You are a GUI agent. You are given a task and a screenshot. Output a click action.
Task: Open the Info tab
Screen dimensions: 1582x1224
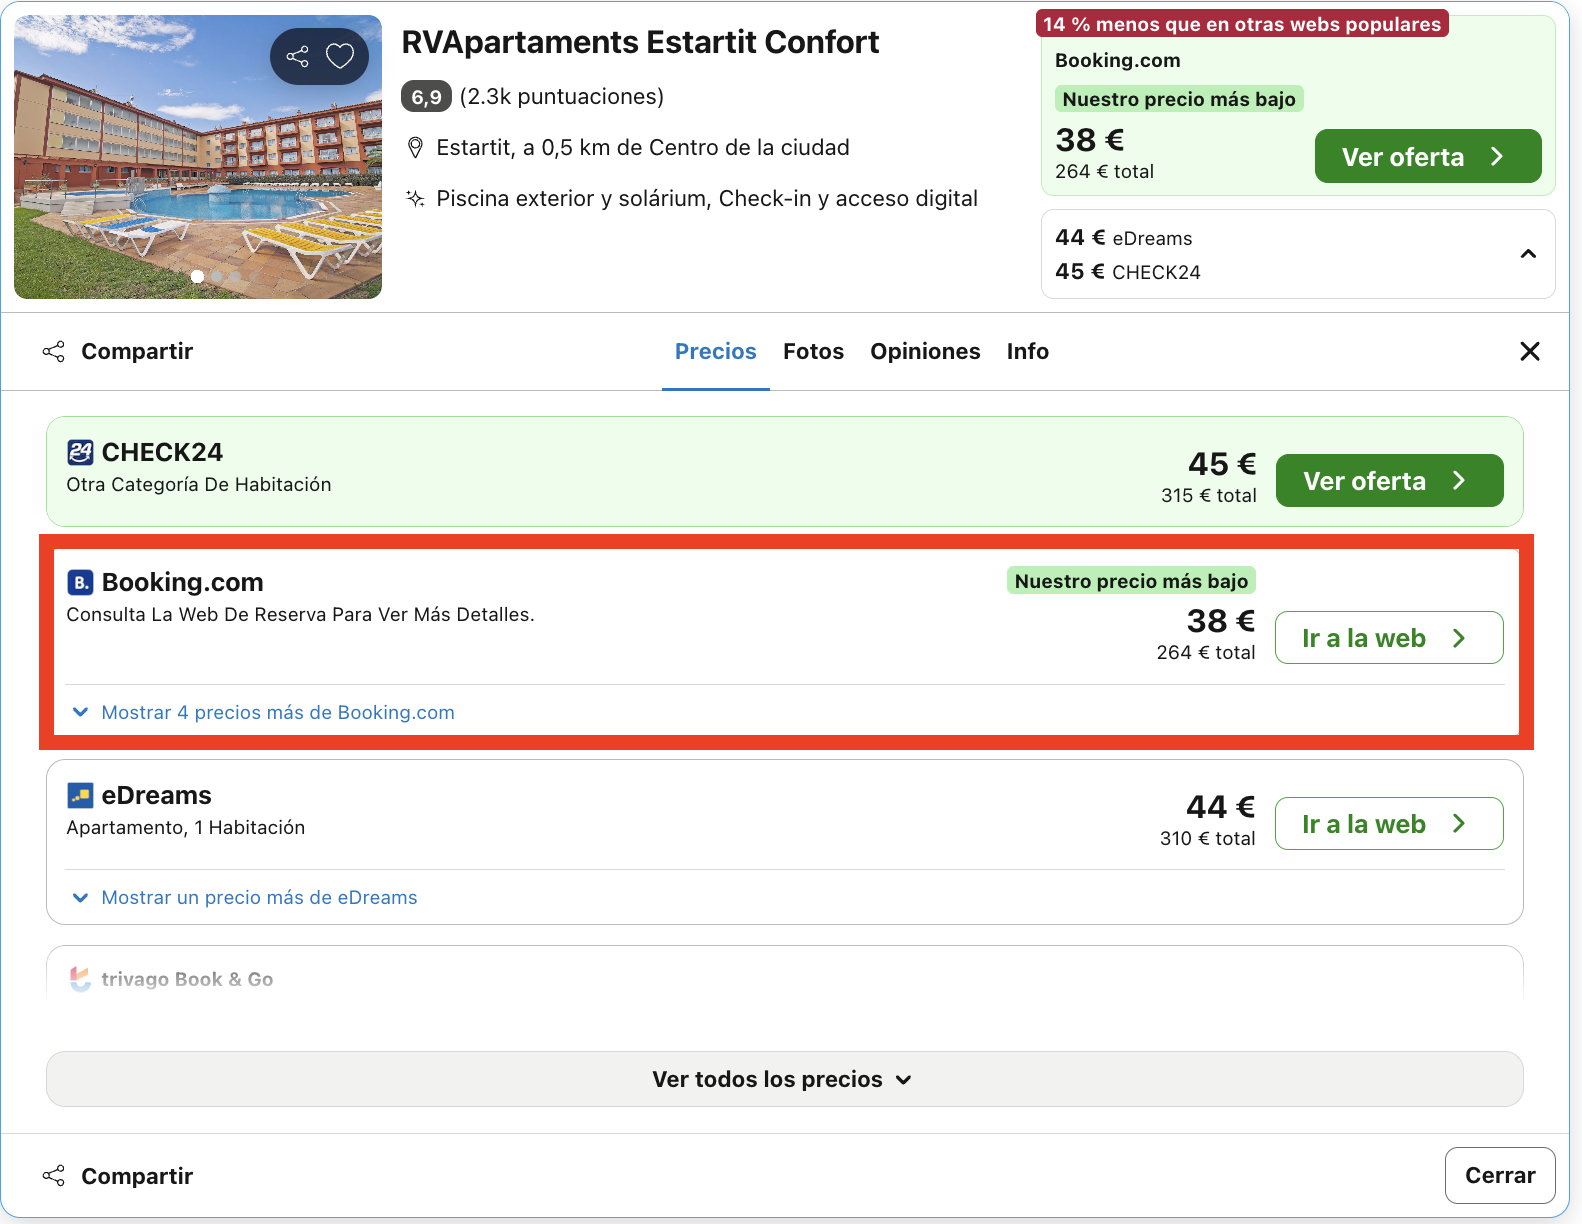point(1027,351)
